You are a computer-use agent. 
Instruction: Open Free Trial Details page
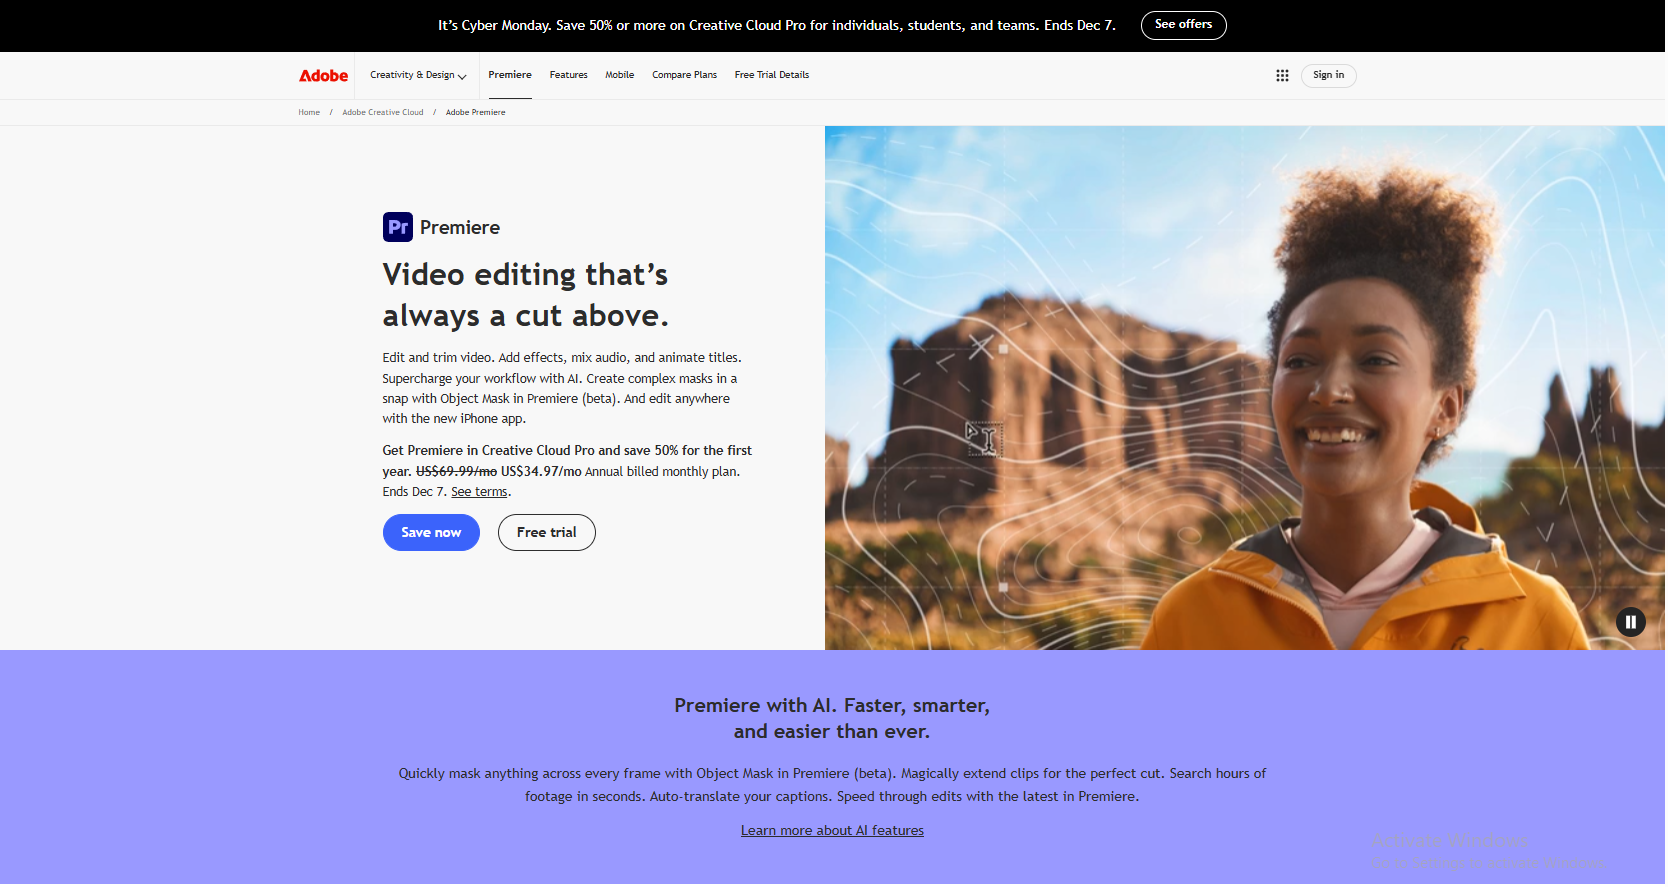(771, 75)
